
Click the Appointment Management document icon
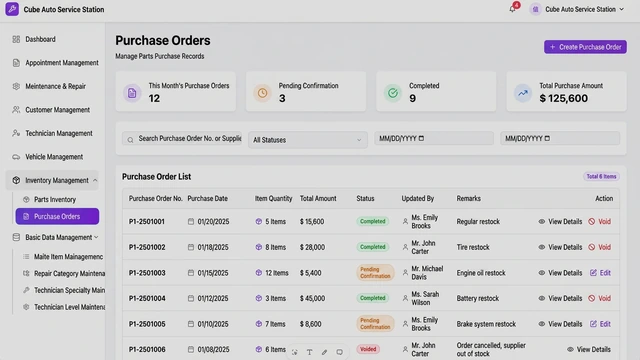tap(16, 63)
